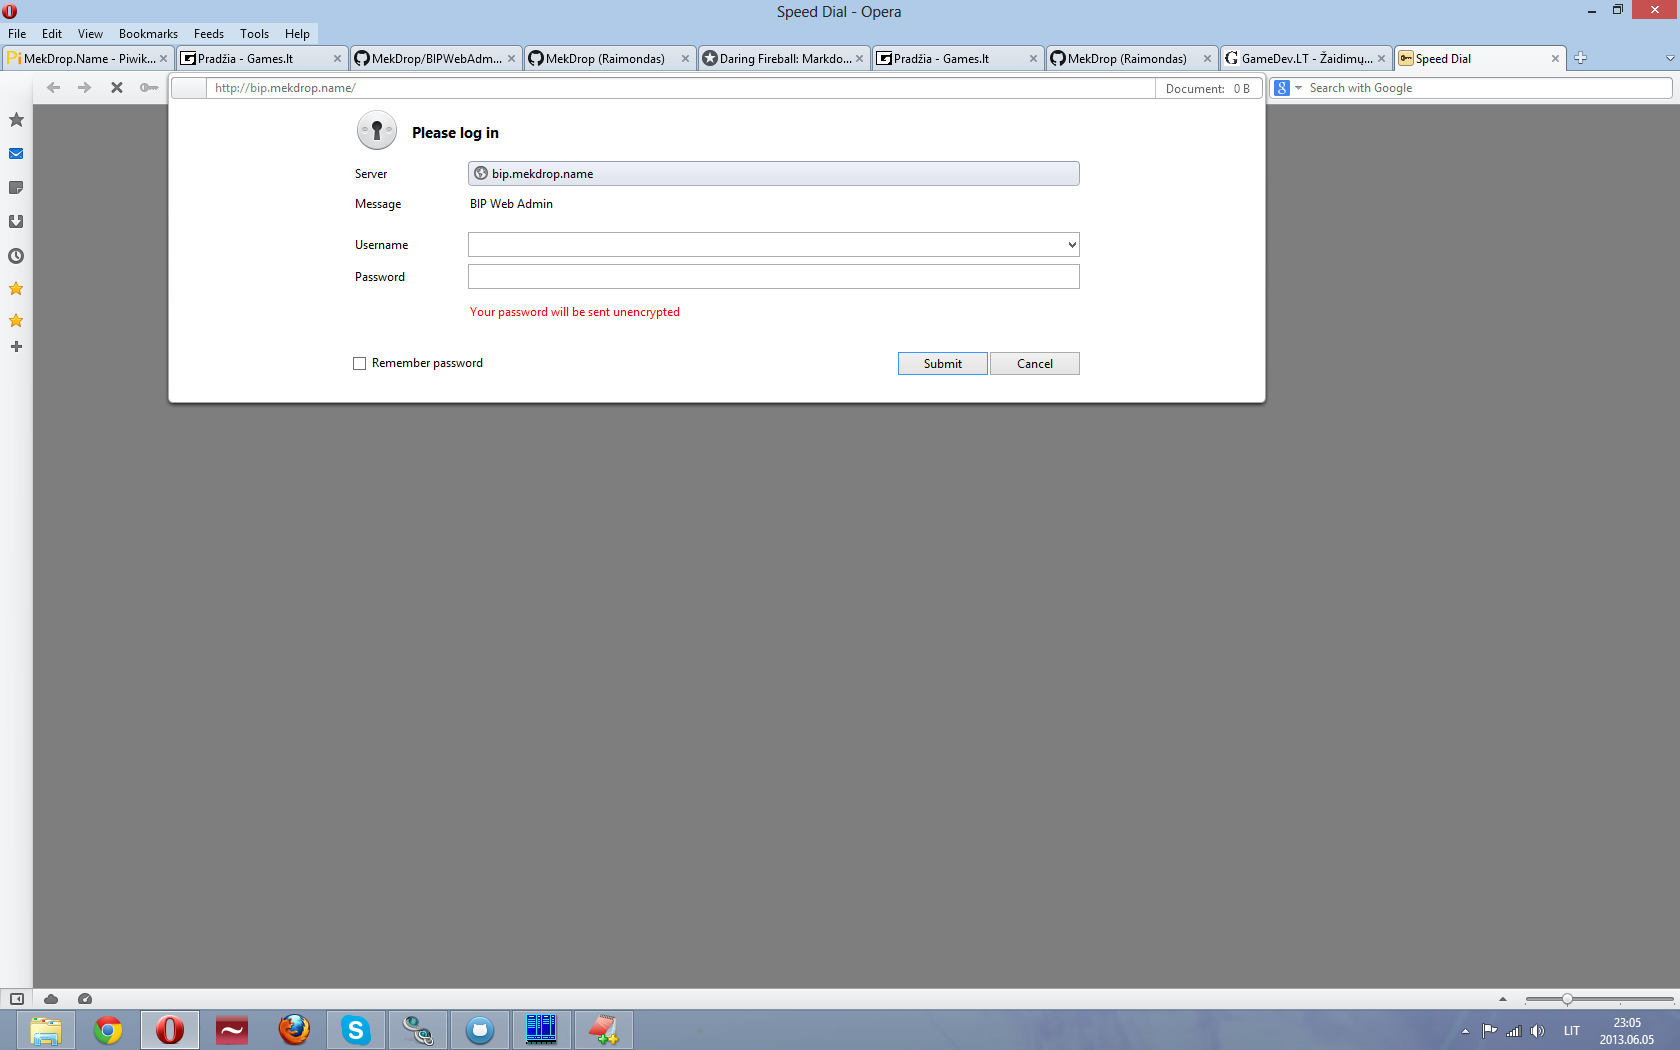This screenshot has width=1680, height=1050.
Task: Click the network signal tray icon
Action: [x=1514, y=1031]
